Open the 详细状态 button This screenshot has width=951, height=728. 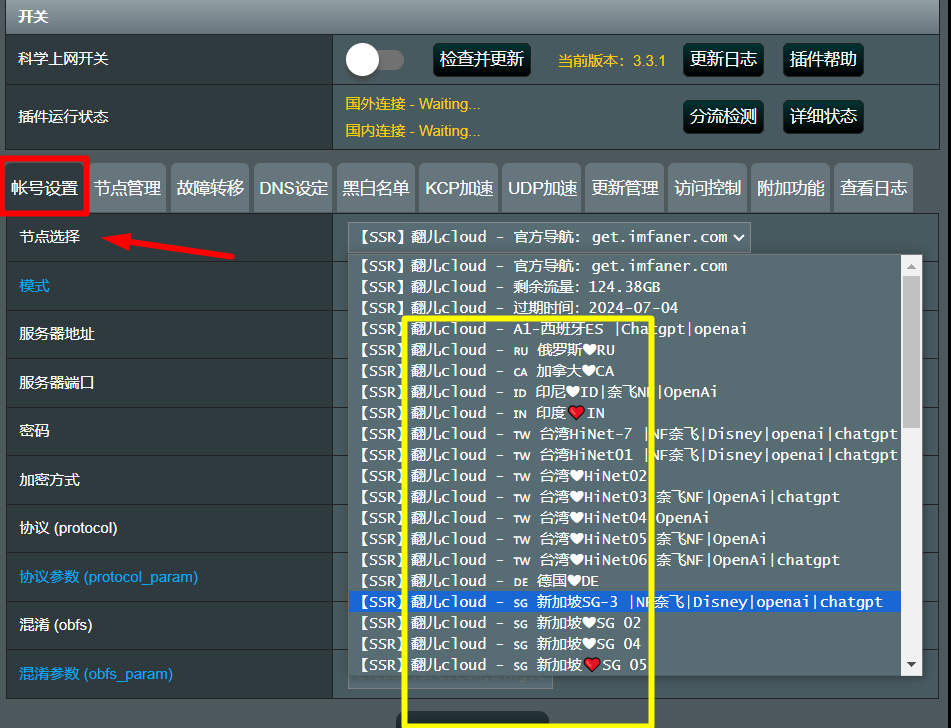click(x=823, y=116)
